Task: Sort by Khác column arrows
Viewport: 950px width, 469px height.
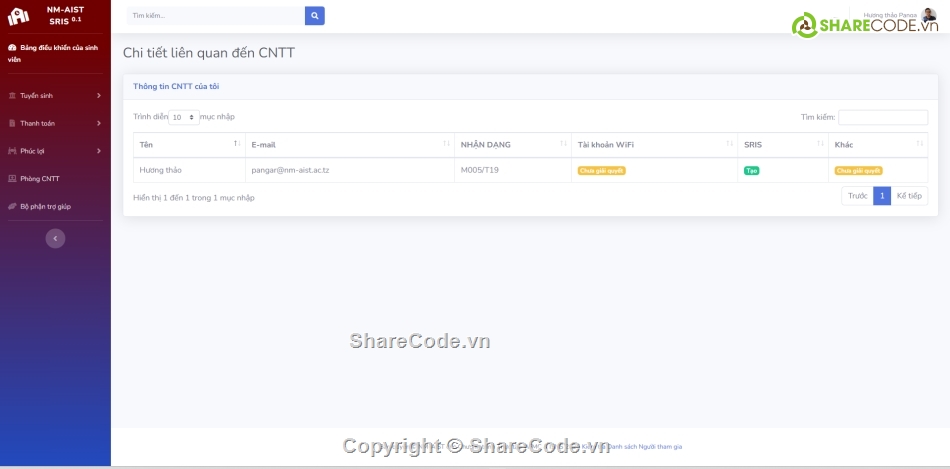Action: [919, 145]
